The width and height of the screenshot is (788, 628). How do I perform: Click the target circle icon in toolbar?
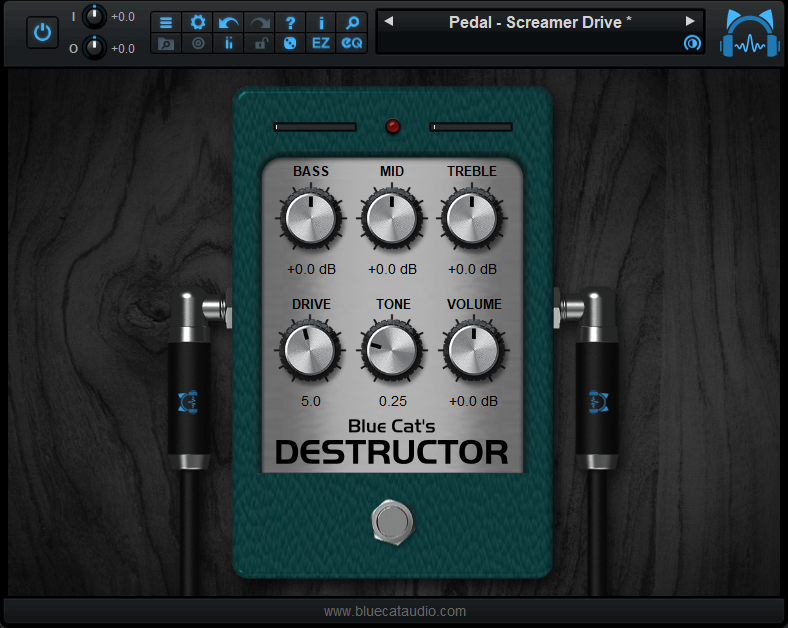198,43
